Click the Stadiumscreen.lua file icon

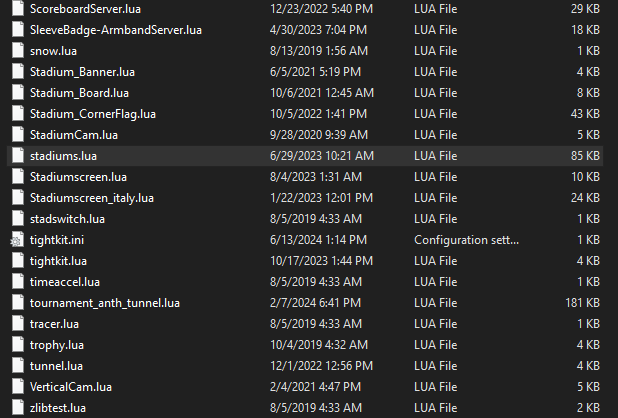pyautogui.click(x=18, y=177)
